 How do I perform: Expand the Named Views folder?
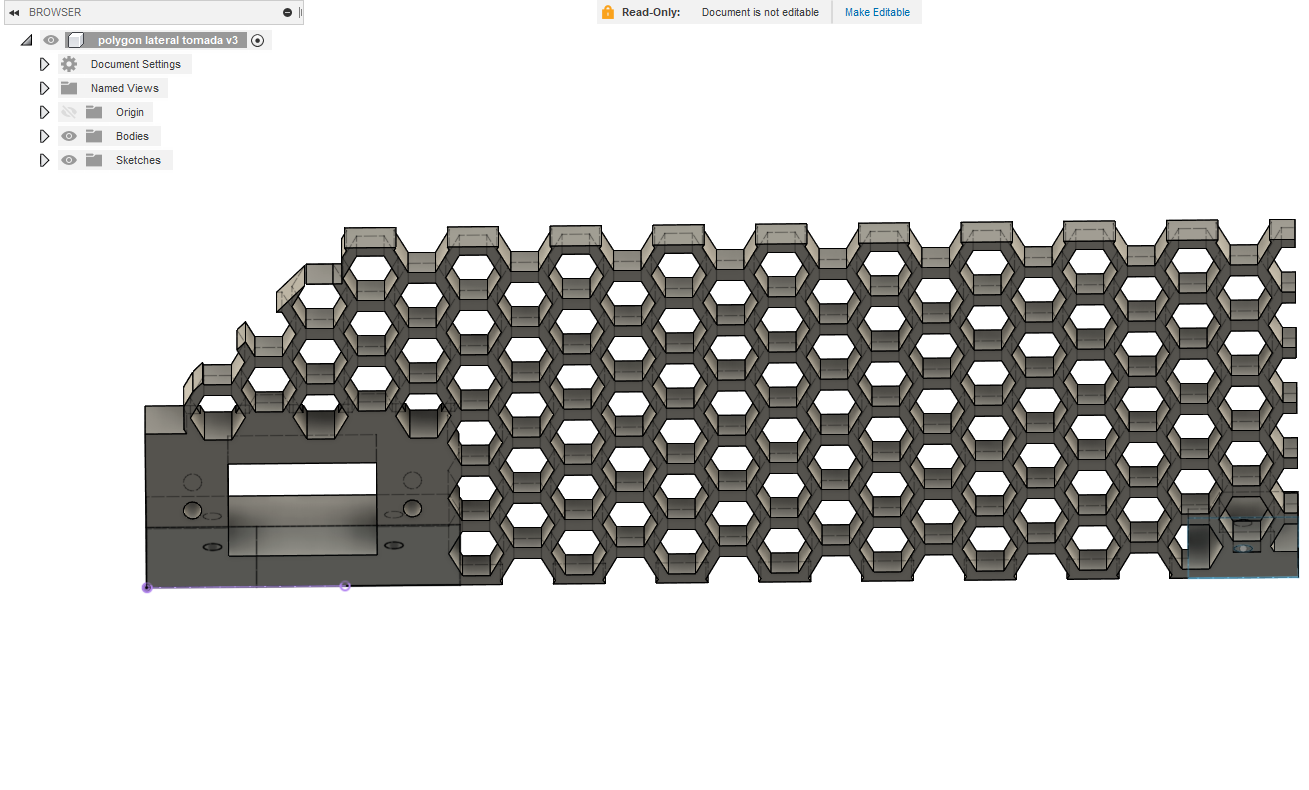coord(44,88)
